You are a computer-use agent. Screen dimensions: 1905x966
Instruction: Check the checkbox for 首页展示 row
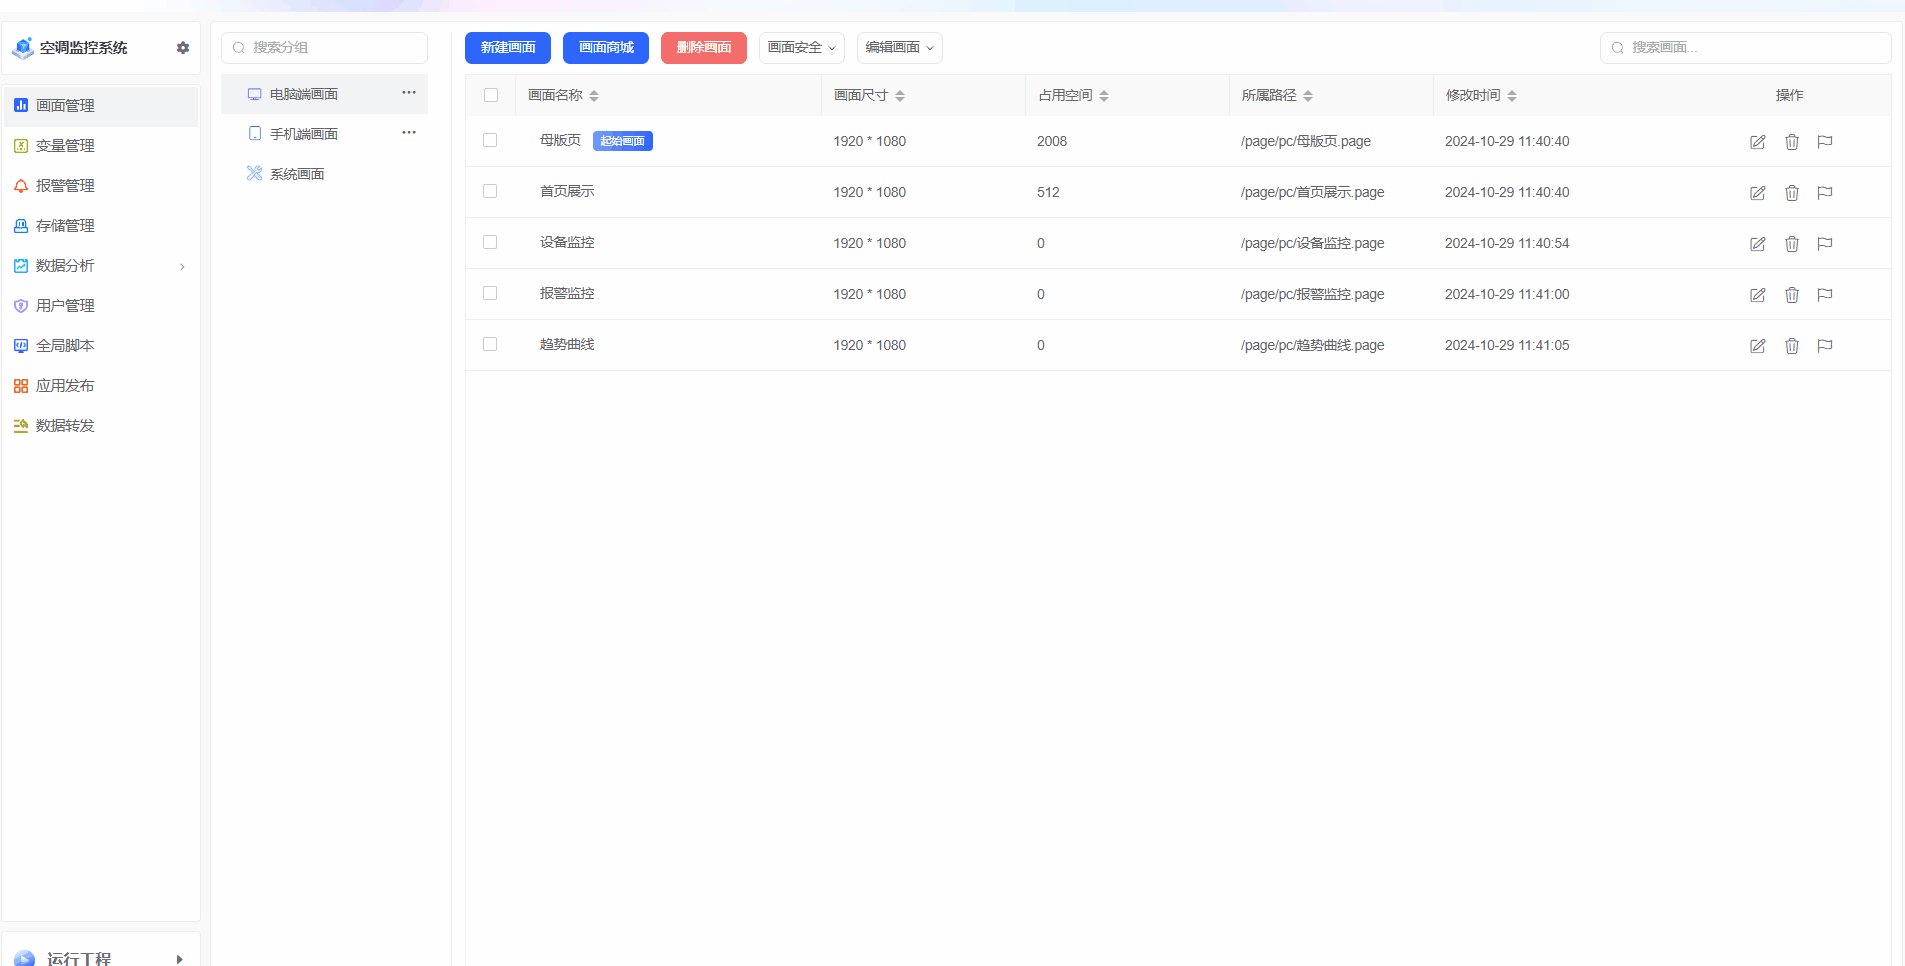490,191
